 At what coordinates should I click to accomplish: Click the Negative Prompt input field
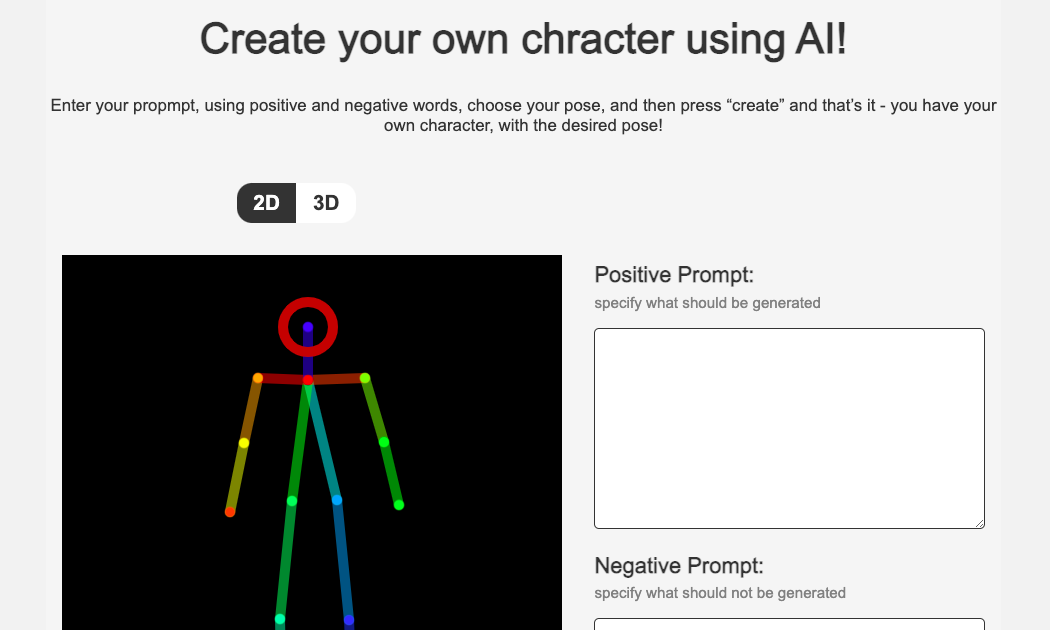tap(790, 624)
